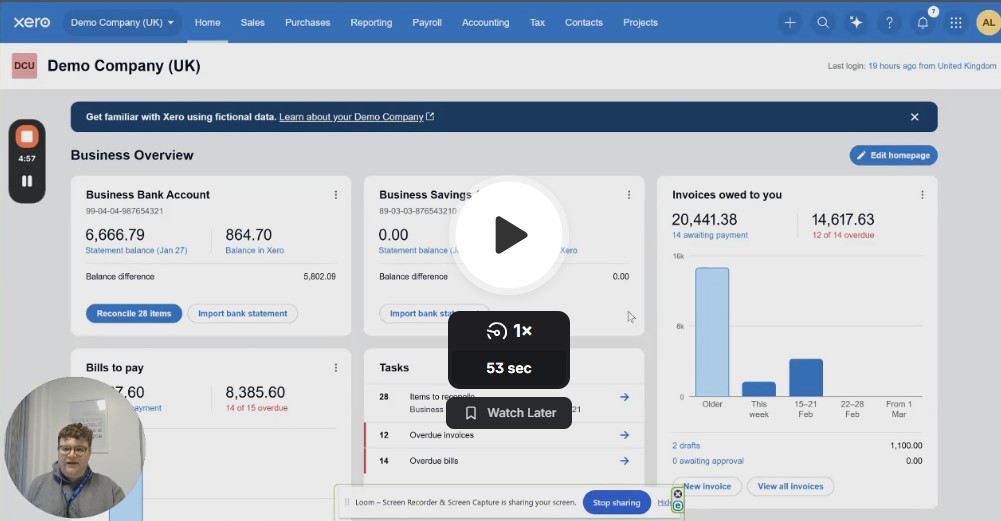Open the Purchases menu
Screen dimensions: 1001x521
(308, 22)
